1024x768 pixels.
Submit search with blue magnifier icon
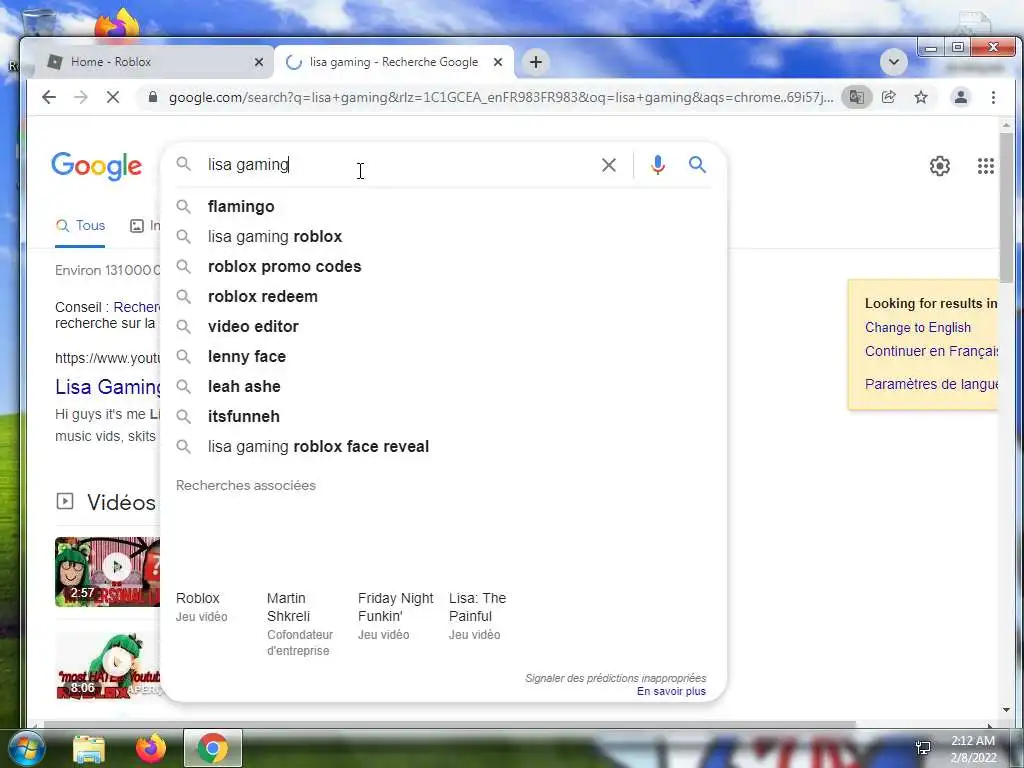click(x=697, y=165)
